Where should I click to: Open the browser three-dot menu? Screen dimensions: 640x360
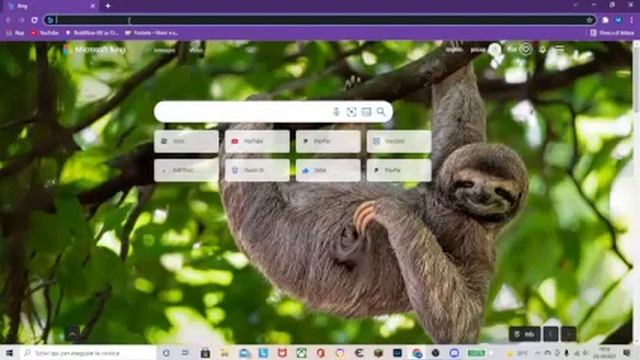[631, 20]
